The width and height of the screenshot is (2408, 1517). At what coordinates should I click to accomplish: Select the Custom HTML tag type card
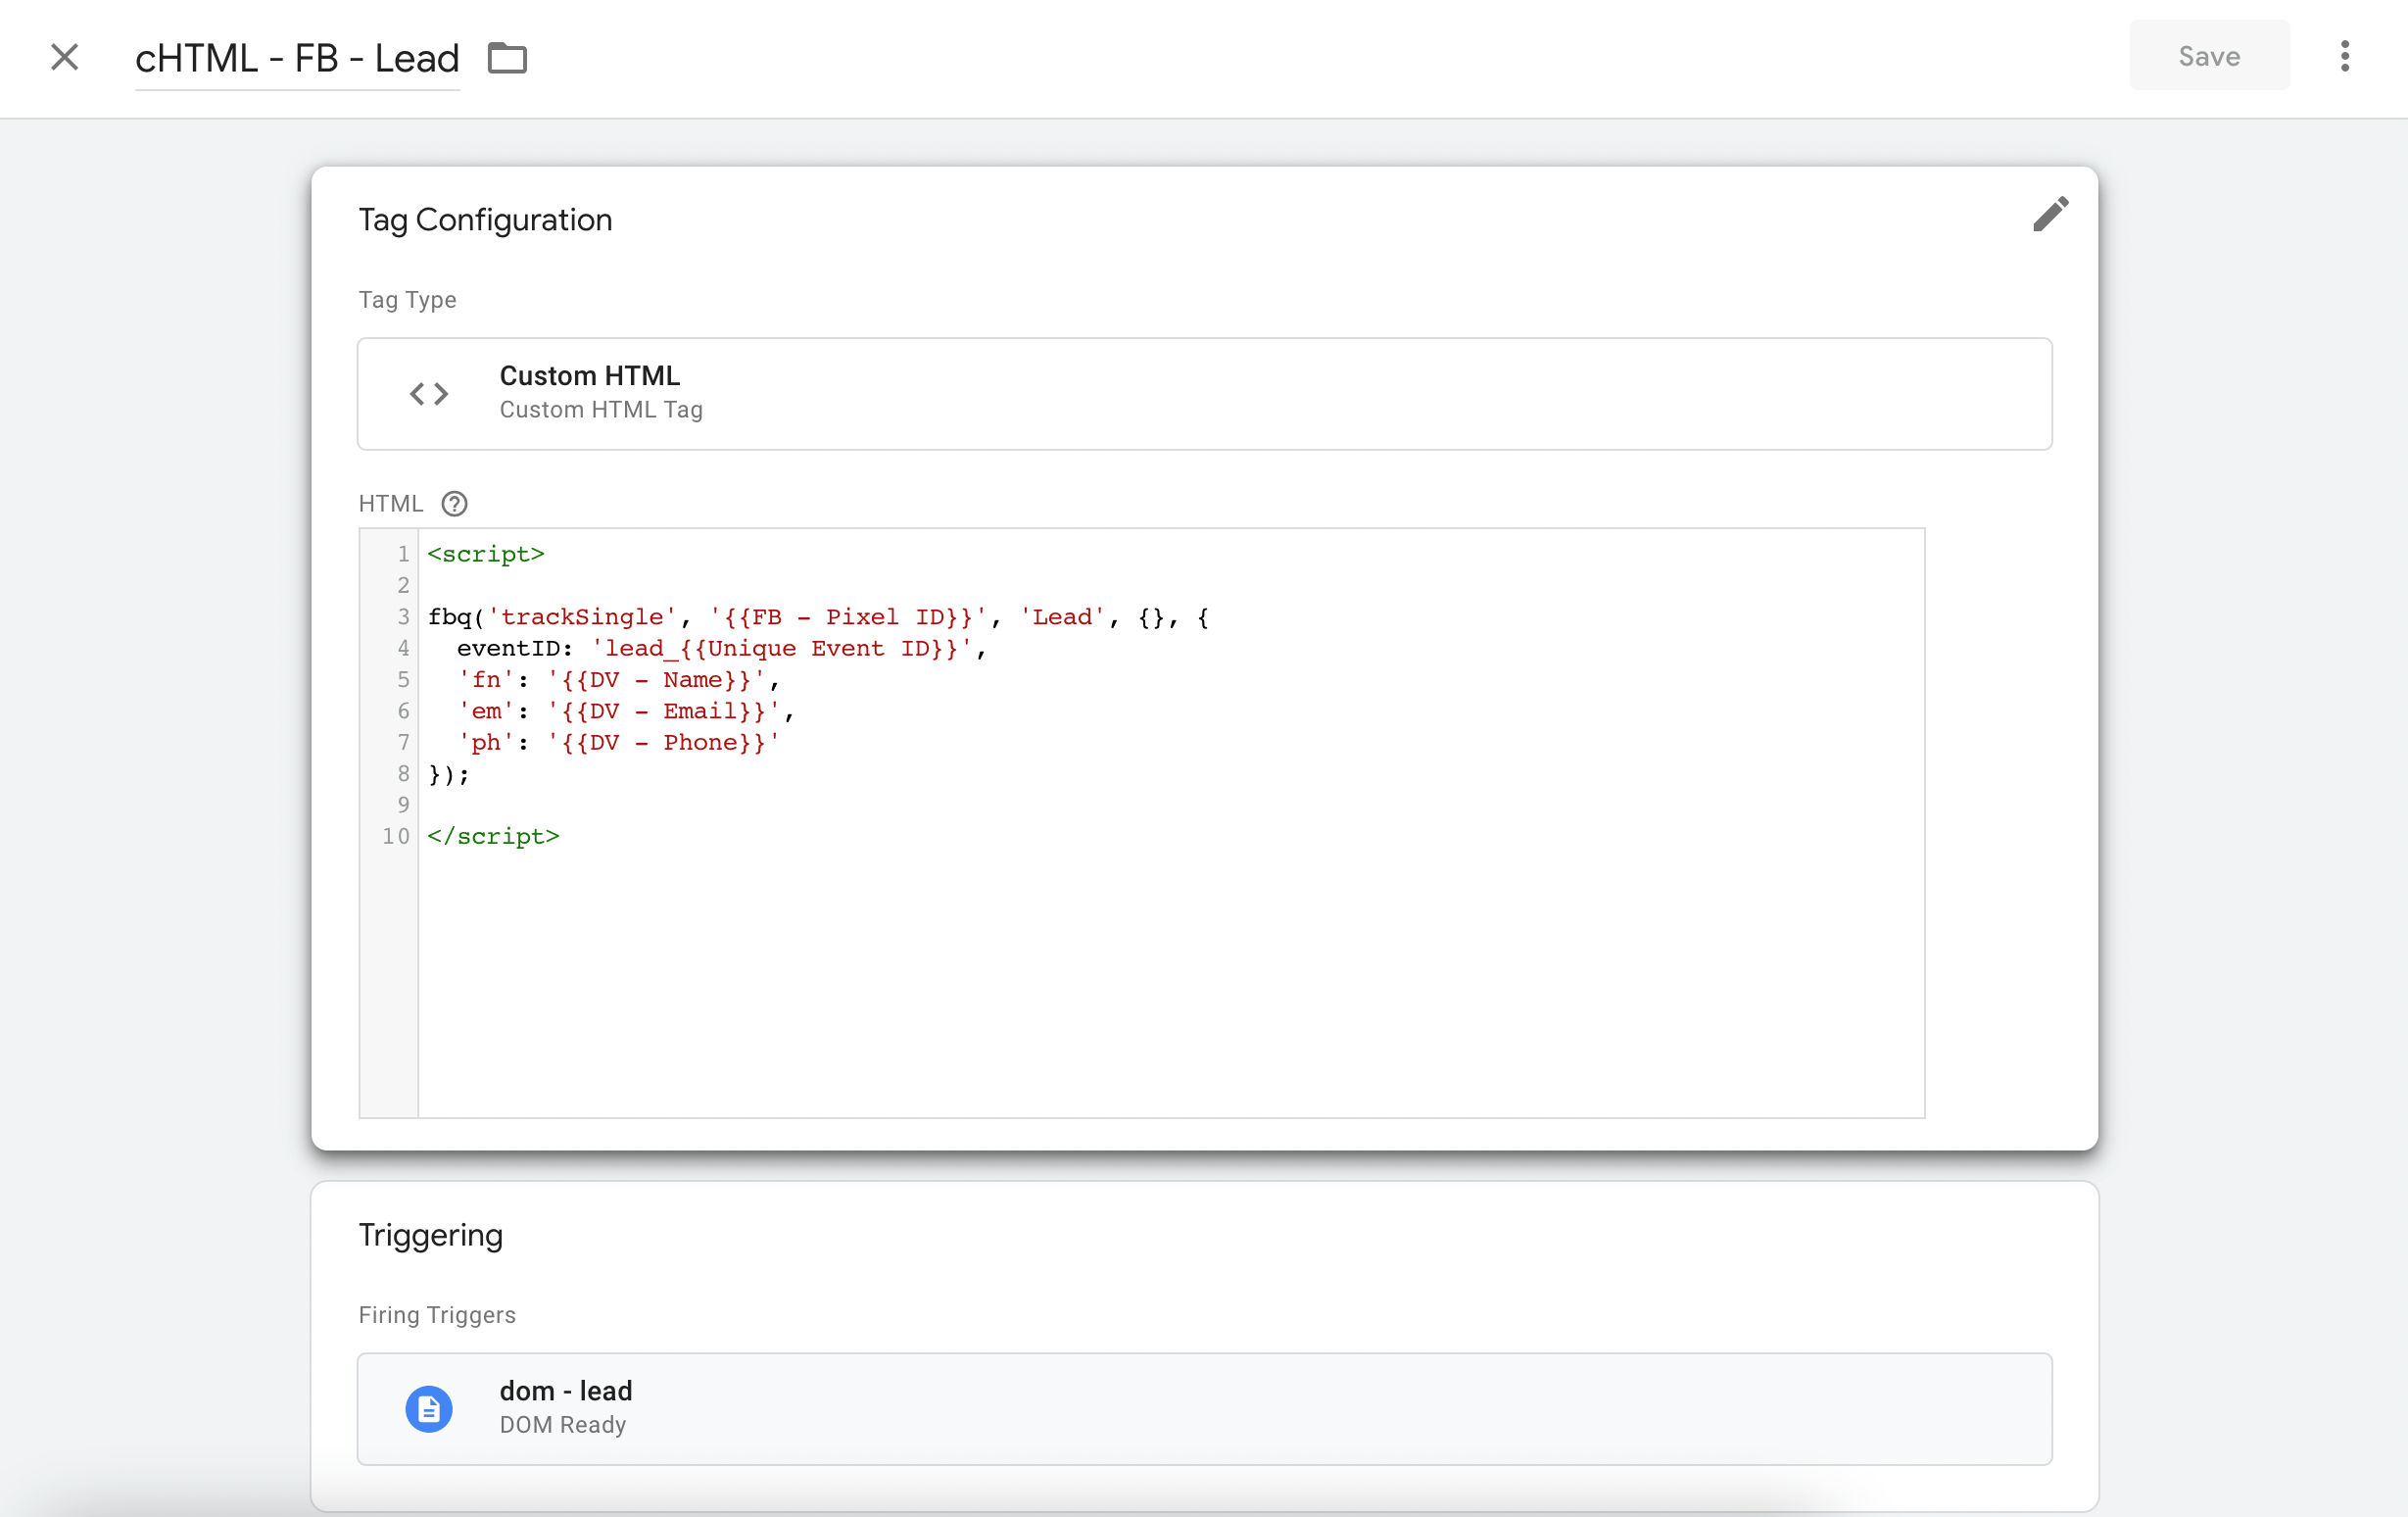pos(1204,394)
